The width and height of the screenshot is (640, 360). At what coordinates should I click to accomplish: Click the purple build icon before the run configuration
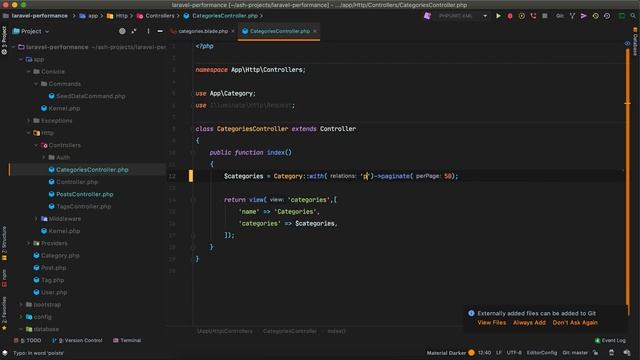tap(427, 16)
